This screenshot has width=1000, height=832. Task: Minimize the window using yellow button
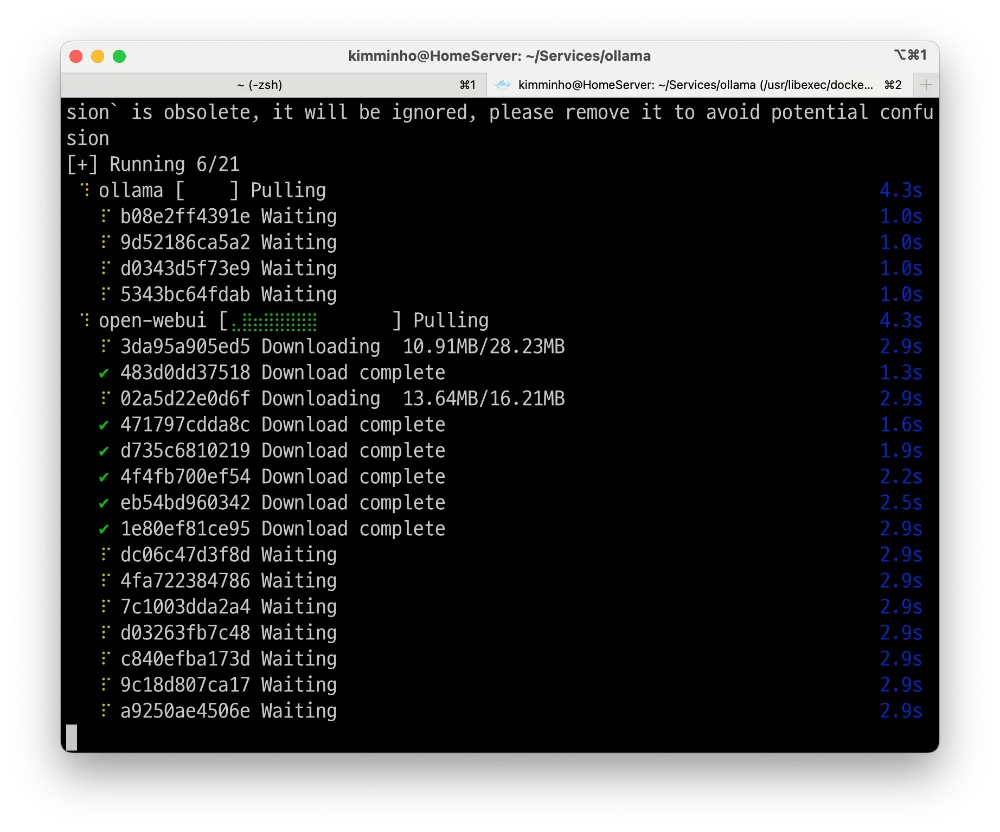pos(98,56)
